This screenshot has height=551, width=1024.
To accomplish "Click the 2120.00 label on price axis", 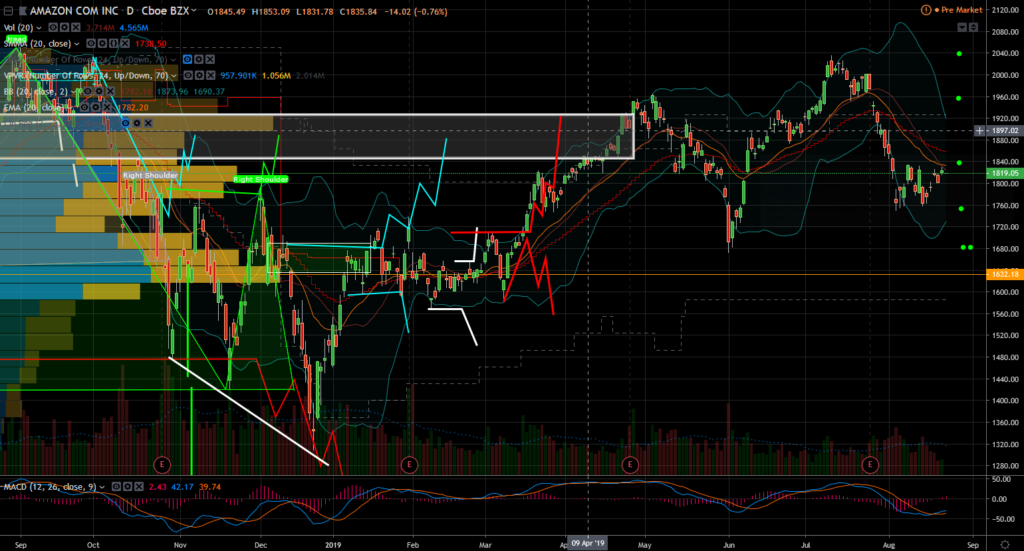I will click(1005, 10).
